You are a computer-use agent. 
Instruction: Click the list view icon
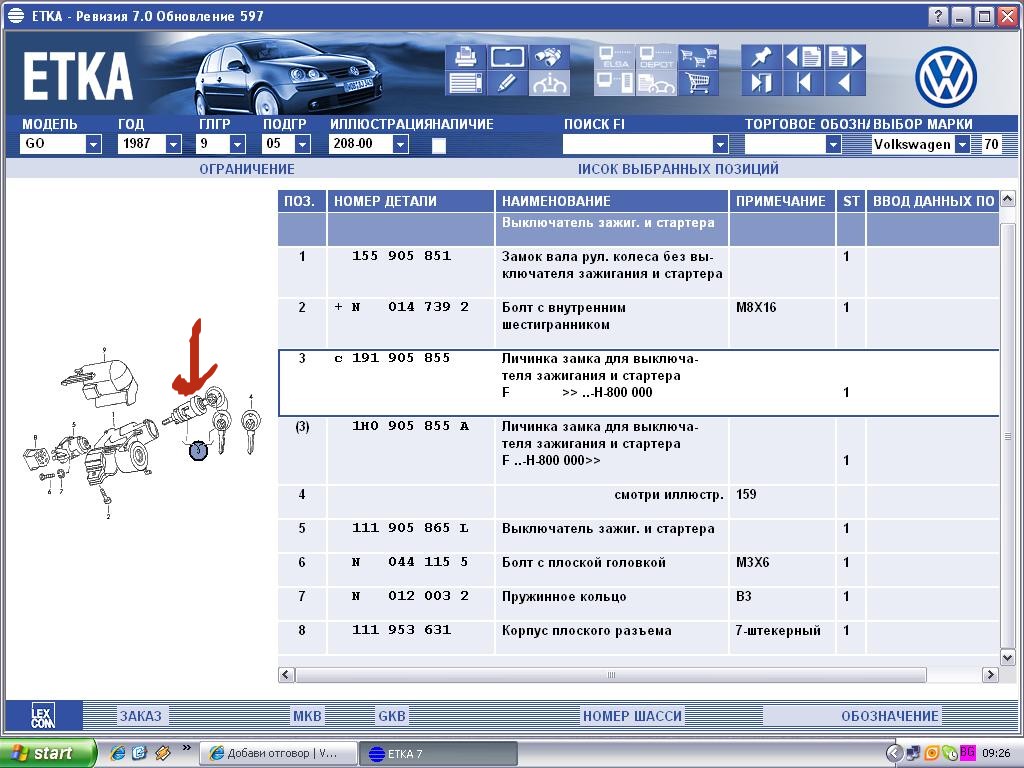pyautogui.click(x=465, y=84)
